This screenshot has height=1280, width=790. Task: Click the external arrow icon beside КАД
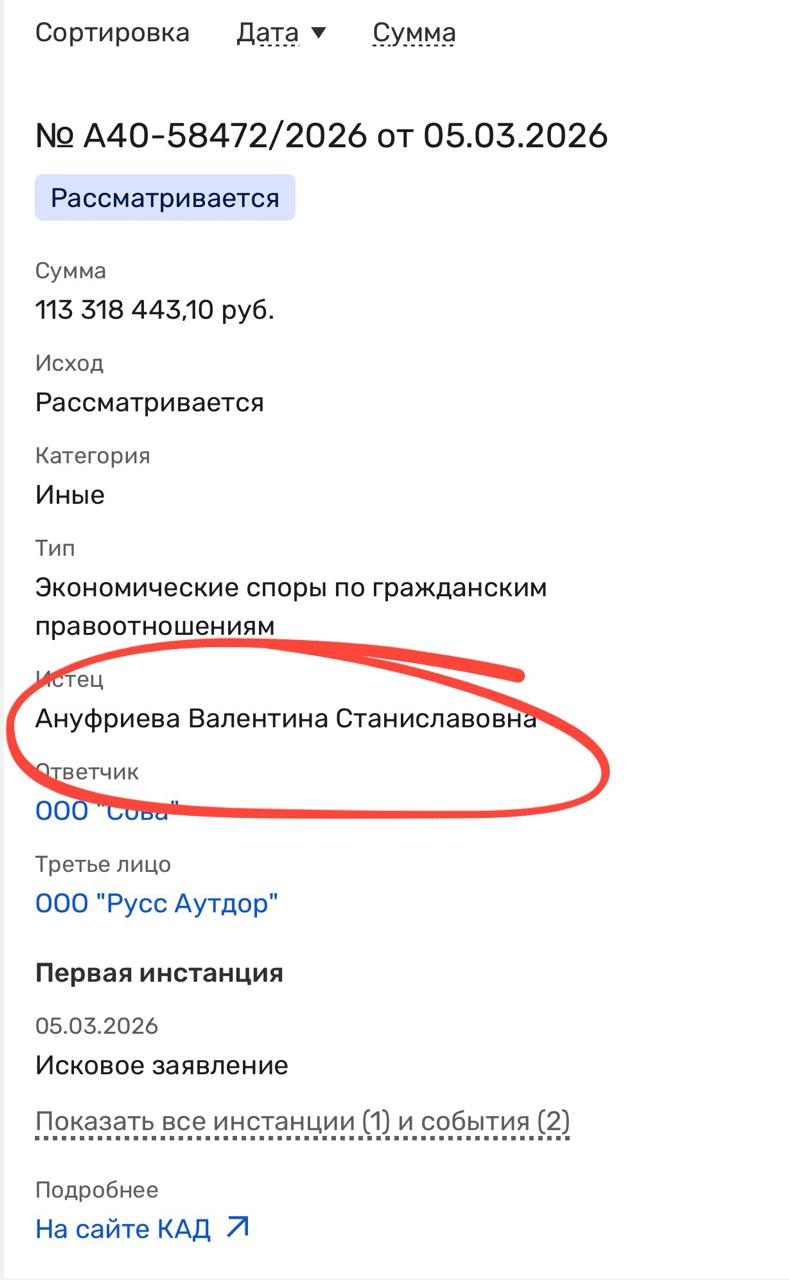pos(237,1227)
